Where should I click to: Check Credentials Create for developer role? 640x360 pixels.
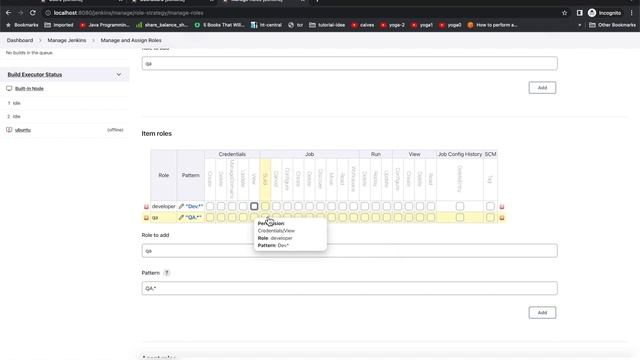210,207
